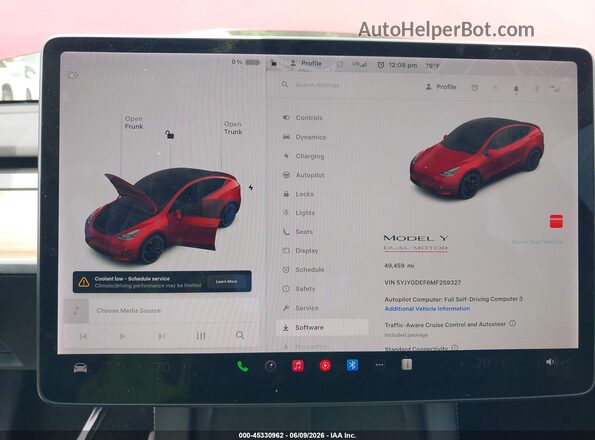Open the Bluetooth app icon
Viewport: 595px width, 440px height.
[x=353, y=365]
